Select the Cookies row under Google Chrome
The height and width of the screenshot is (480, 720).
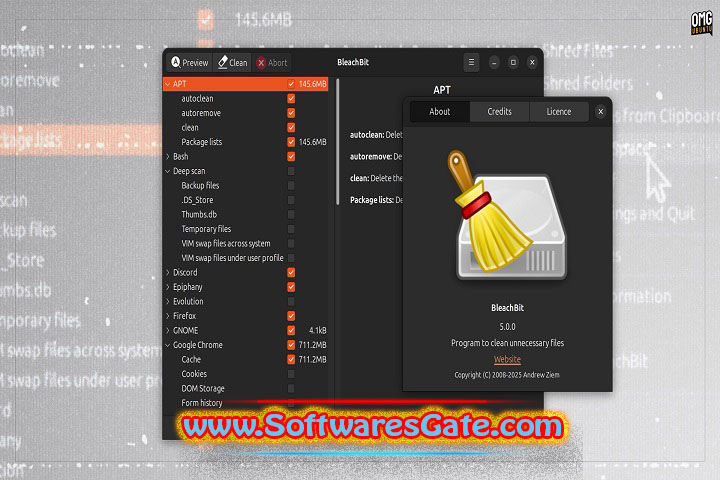point(194,374)
